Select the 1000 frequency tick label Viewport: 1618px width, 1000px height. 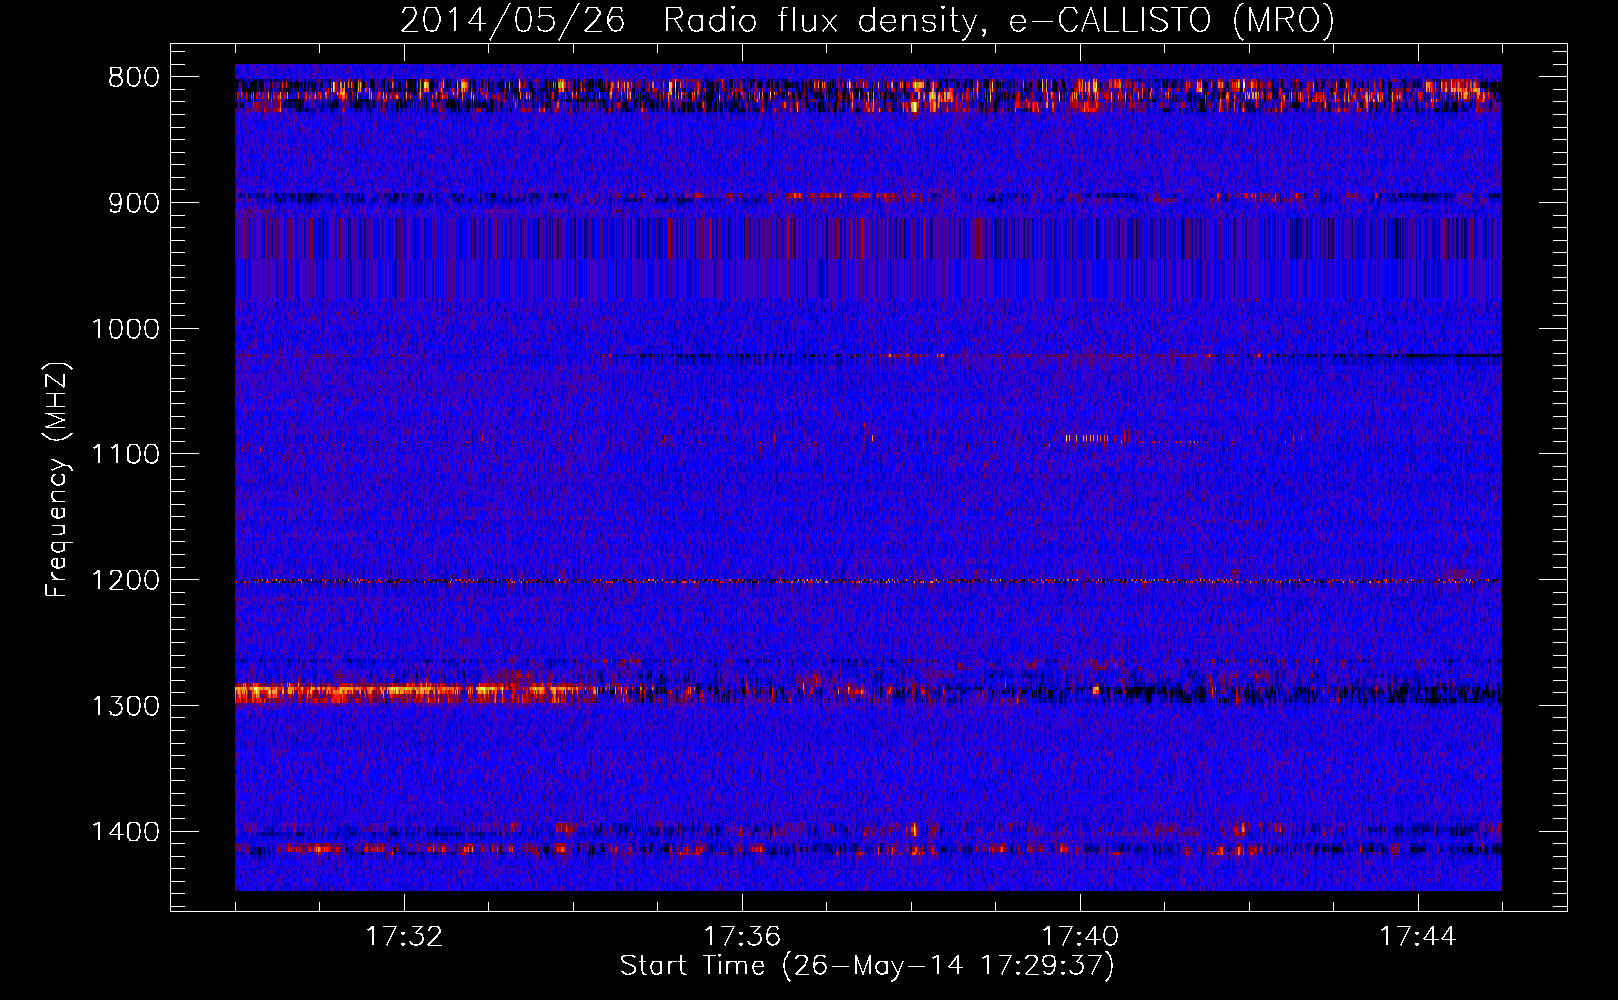click(x=126, y=329)
